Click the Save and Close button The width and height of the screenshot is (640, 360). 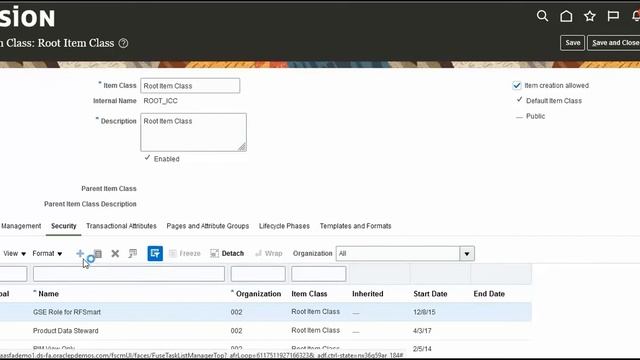pos(614,43)
